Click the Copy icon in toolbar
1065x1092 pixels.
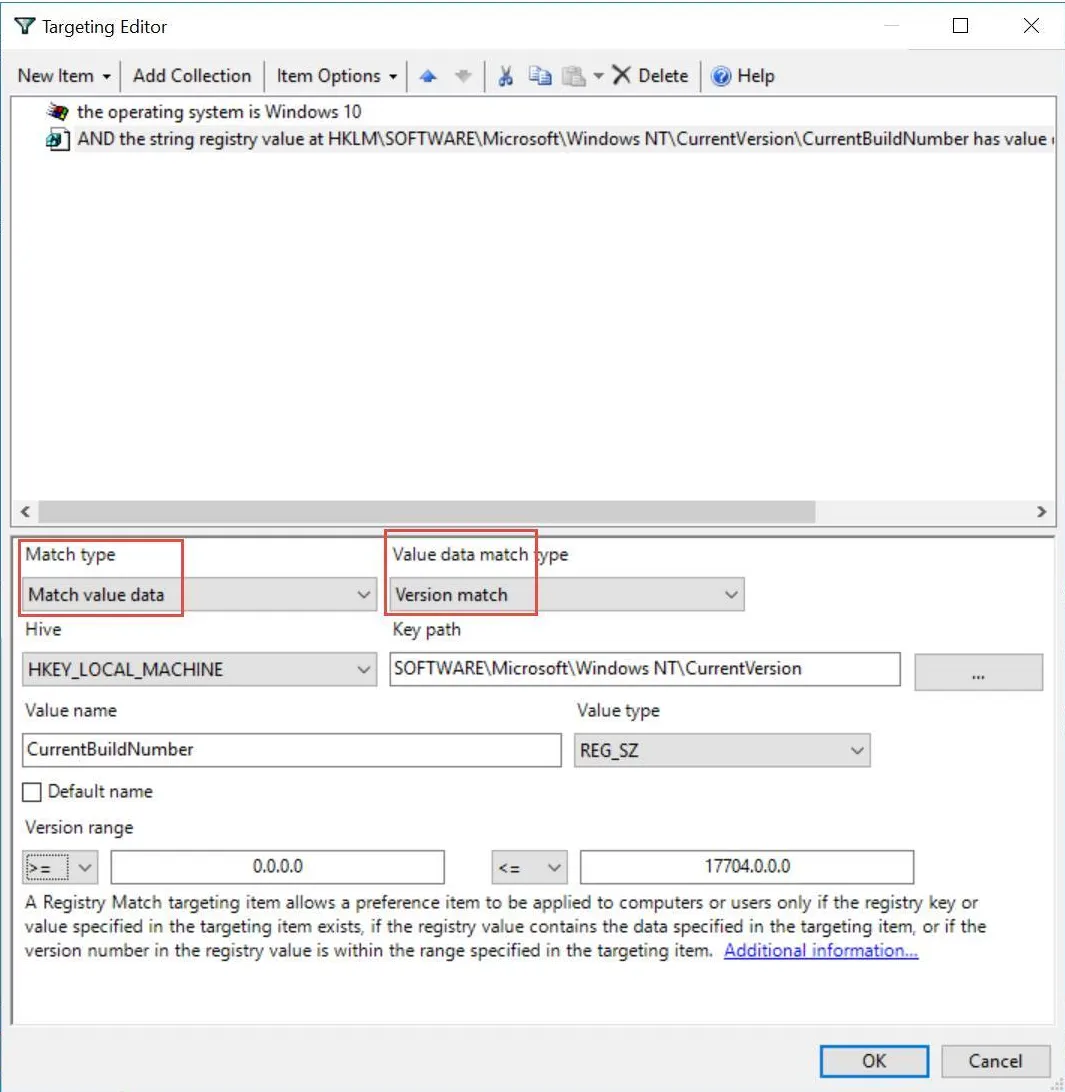tap(540, 76)
